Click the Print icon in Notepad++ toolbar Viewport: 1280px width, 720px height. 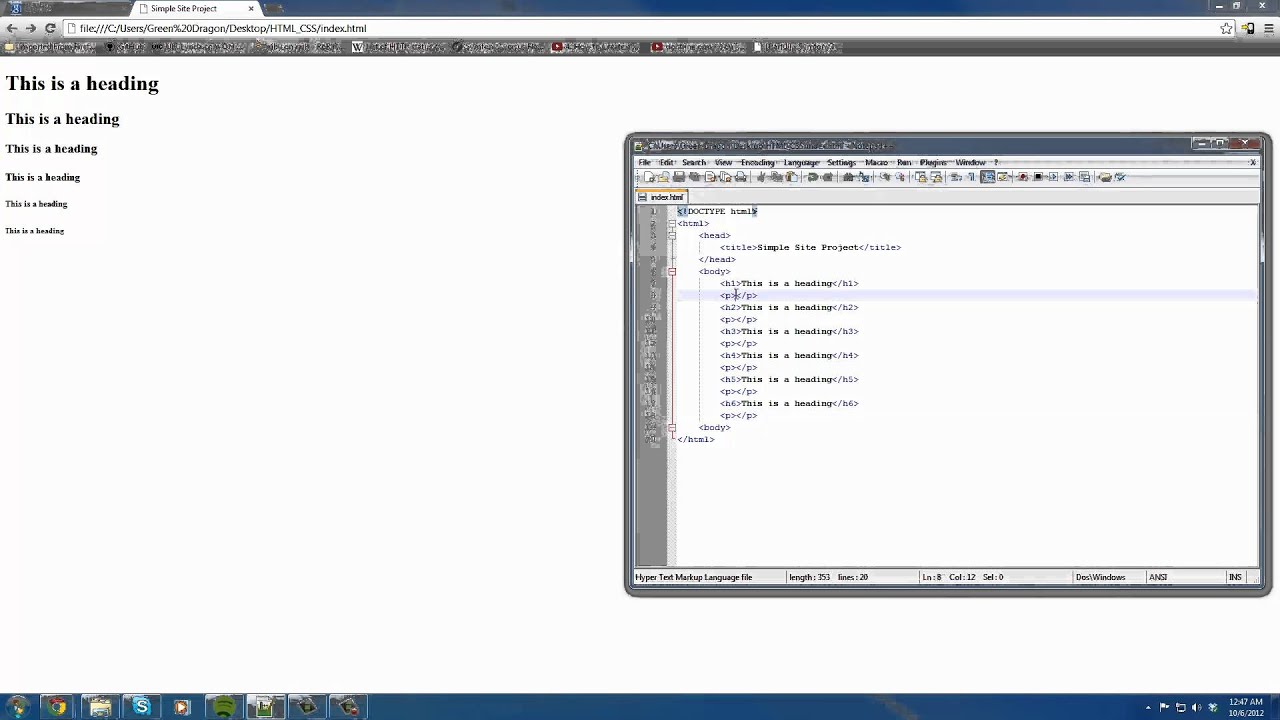pos(741,177)
